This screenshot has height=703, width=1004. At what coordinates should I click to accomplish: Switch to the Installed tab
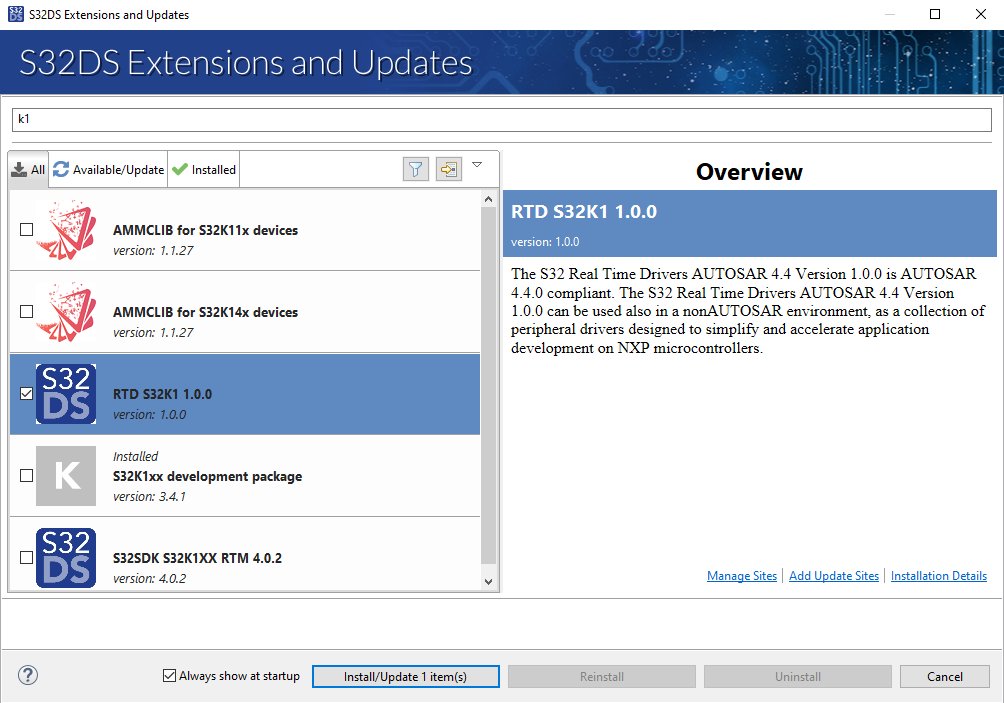point(204,170)
